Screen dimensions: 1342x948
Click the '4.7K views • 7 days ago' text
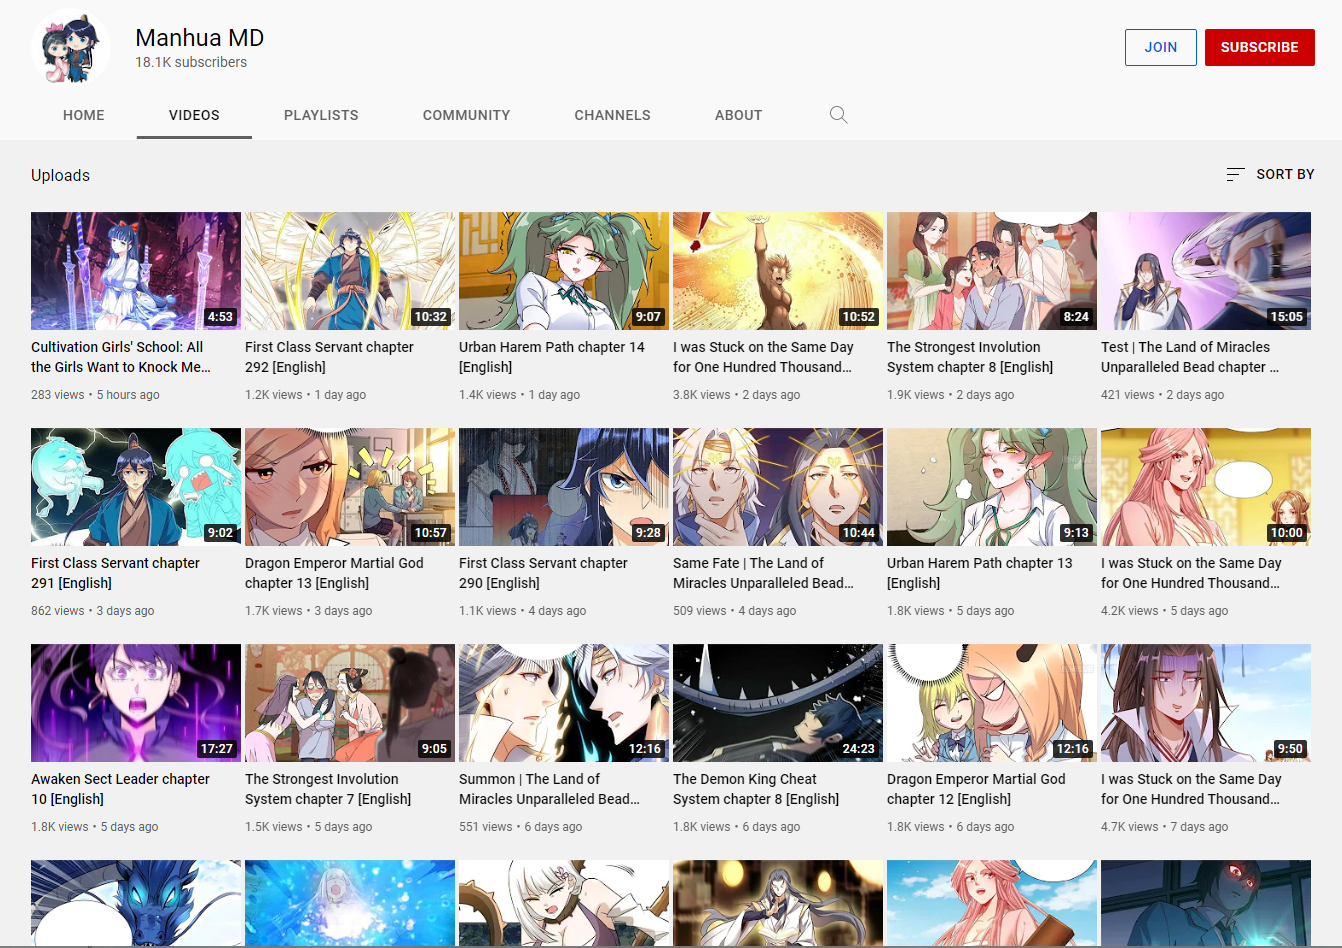[x=1165, y=827]
